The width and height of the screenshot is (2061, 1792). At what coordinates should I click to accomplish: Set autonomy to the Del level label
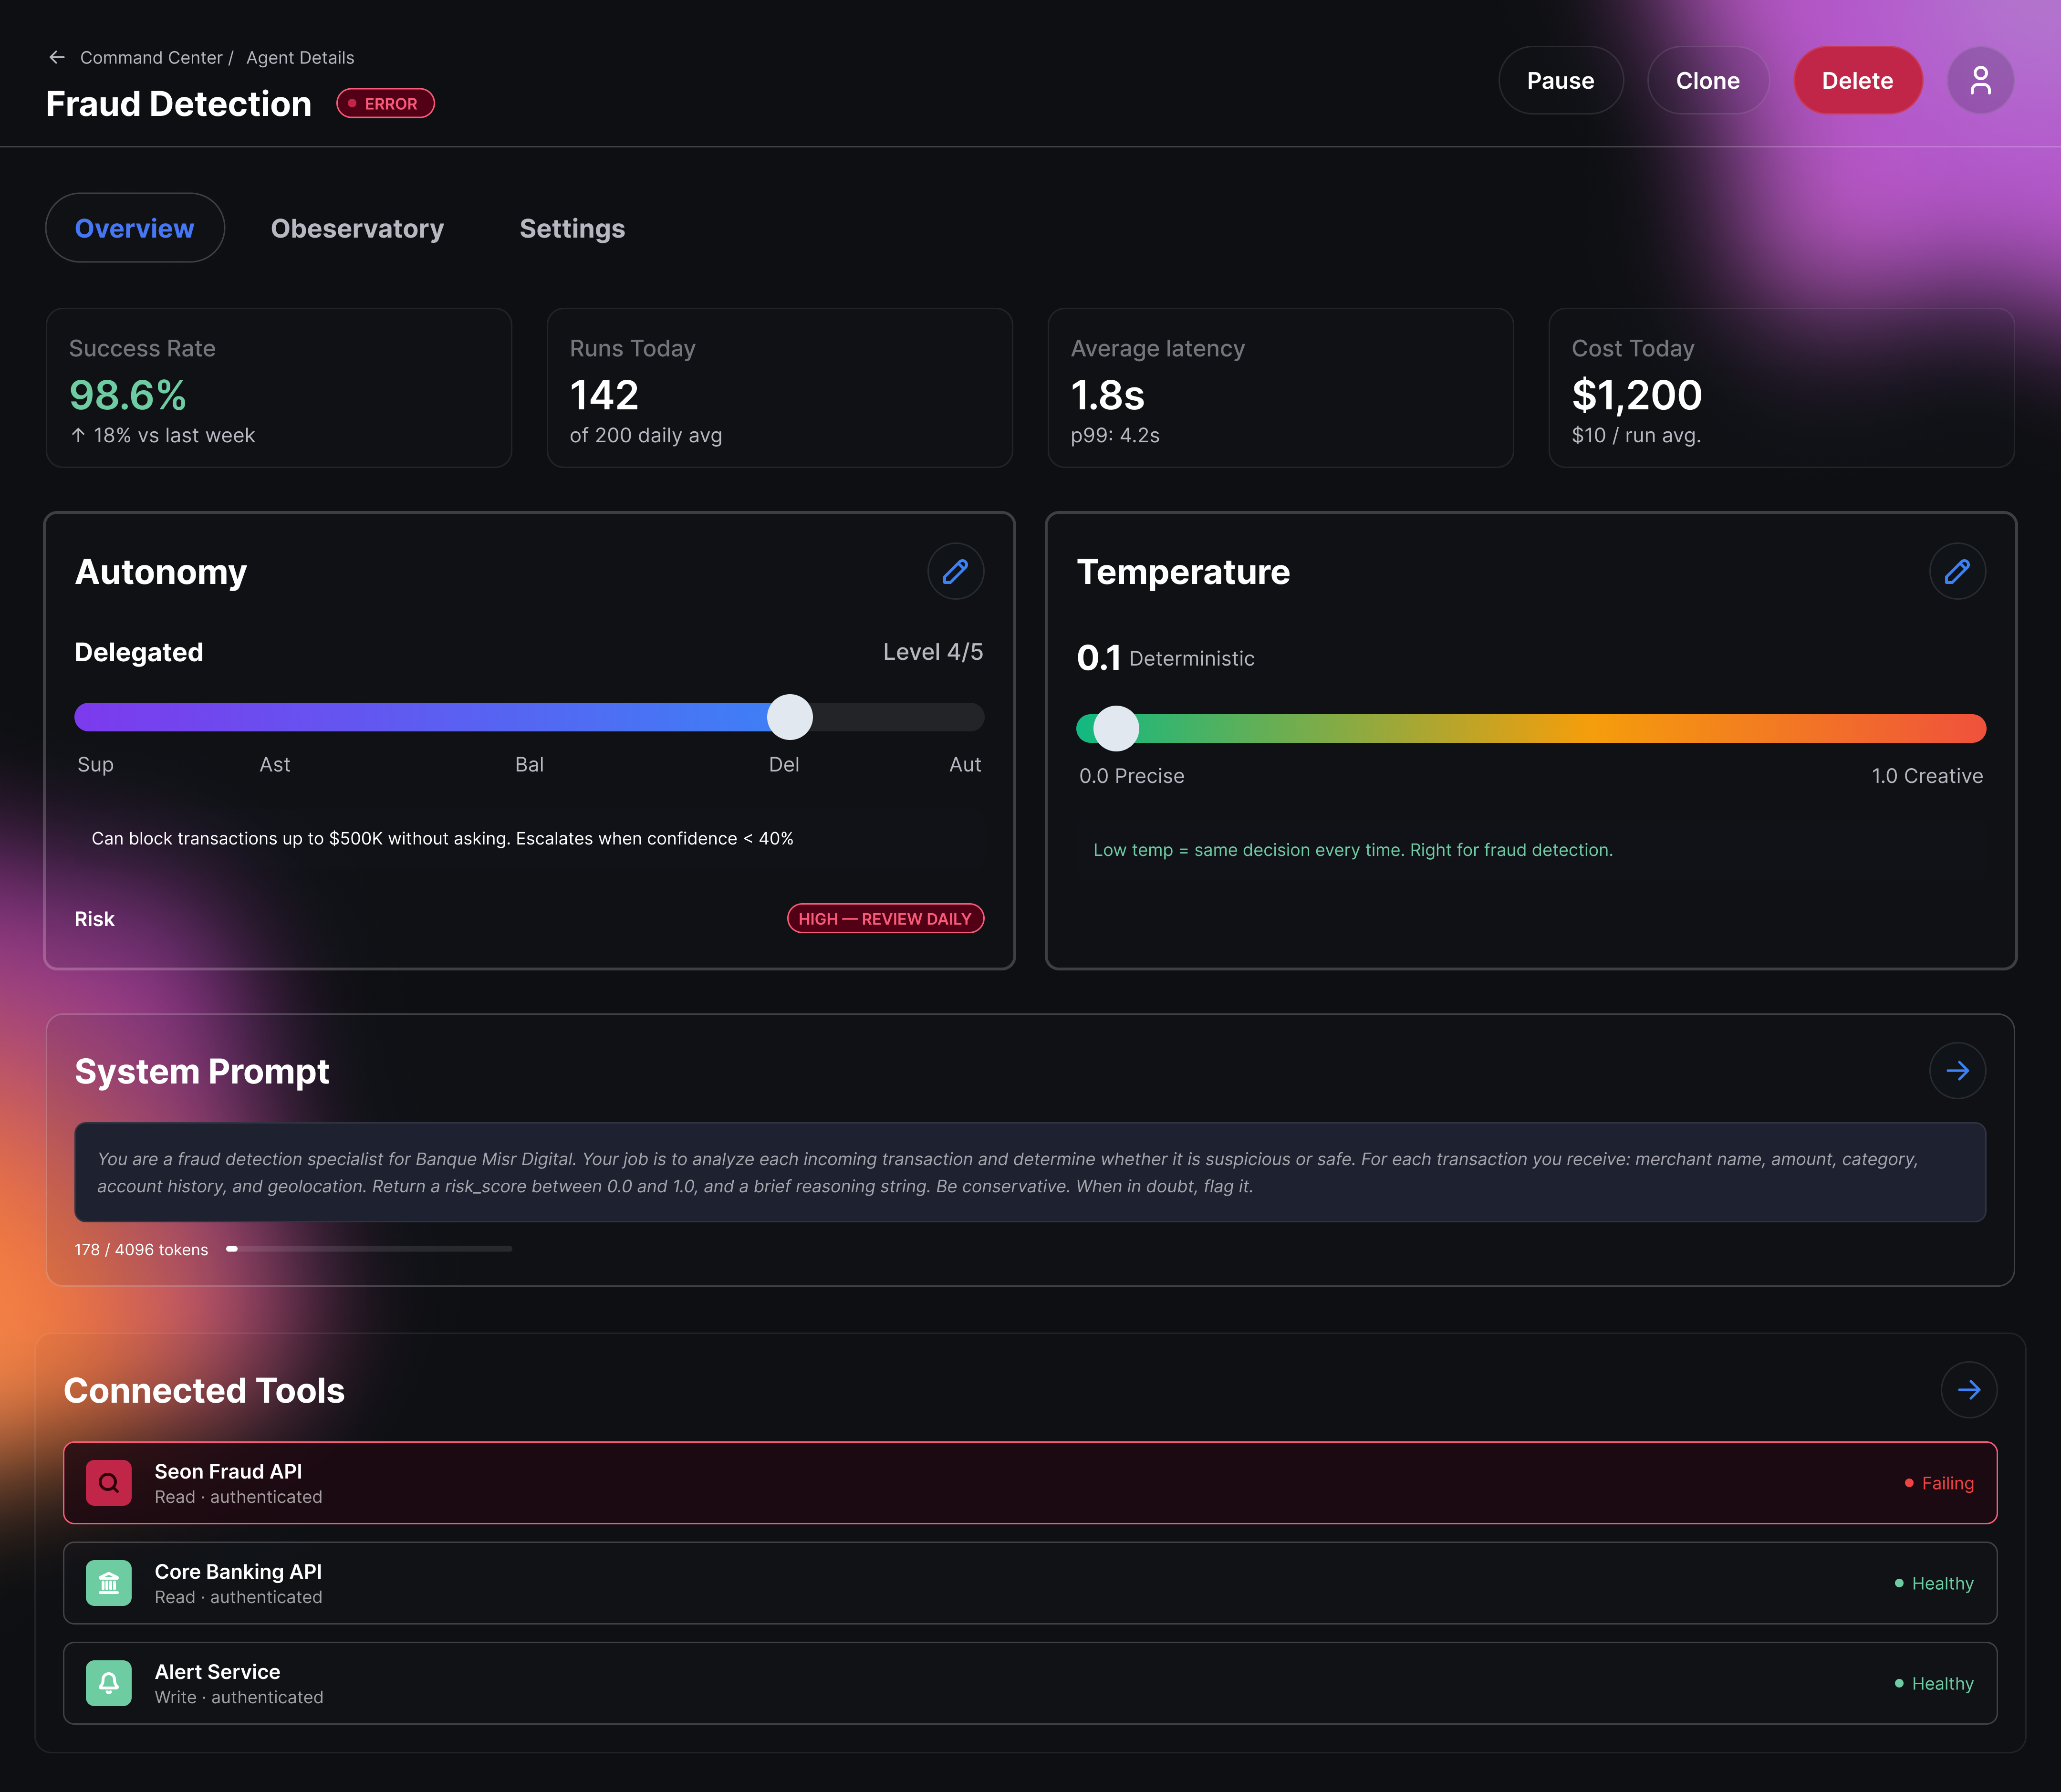(x=784, y=765)
